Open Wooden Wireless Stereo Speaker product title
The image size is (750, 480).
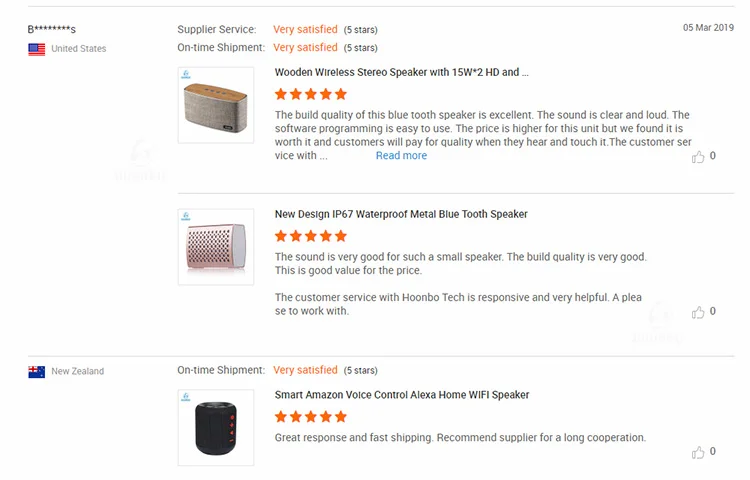[x=401, y=73]
